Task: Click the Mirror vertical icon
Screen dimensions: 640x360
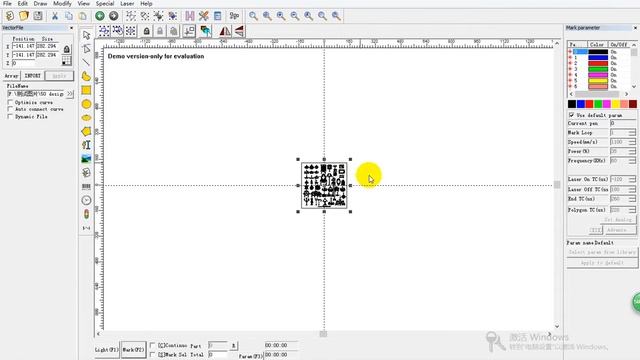Action: pyautogui.click(x=239, y=31)
